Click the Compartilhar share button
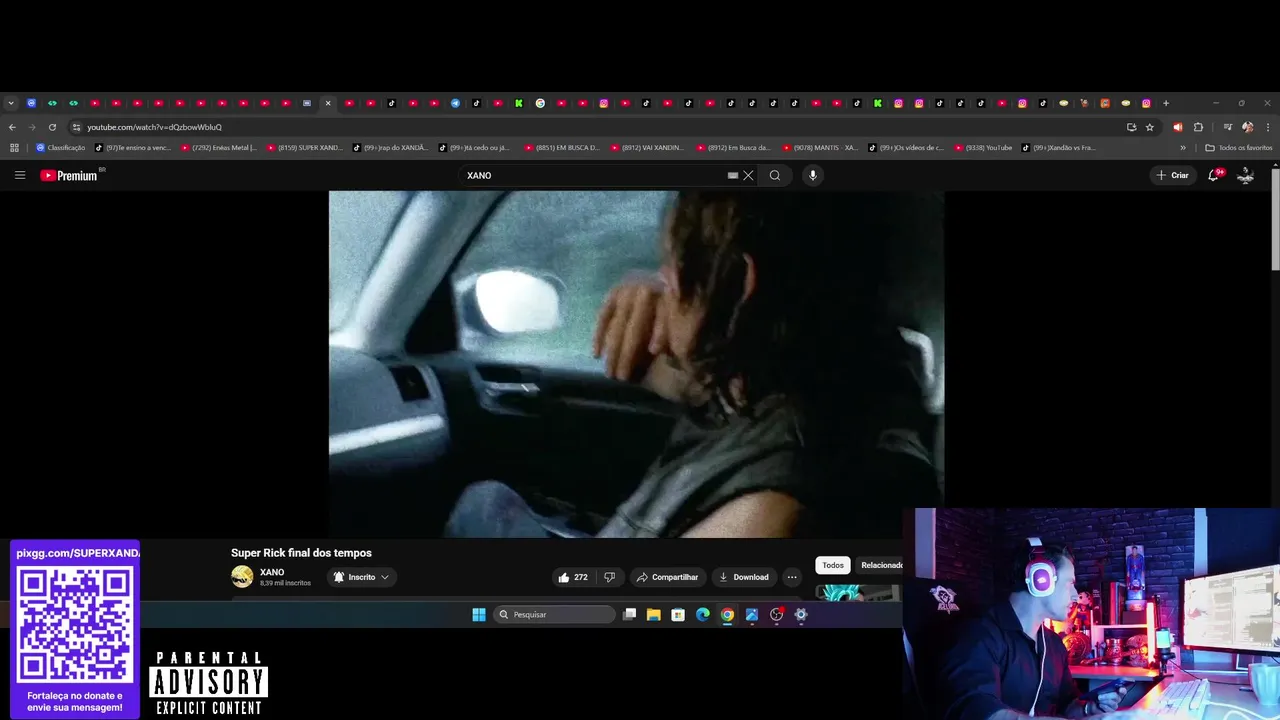Image resolution: width=1280 pixels, height=720 pixels. click(x=667, y=577)
